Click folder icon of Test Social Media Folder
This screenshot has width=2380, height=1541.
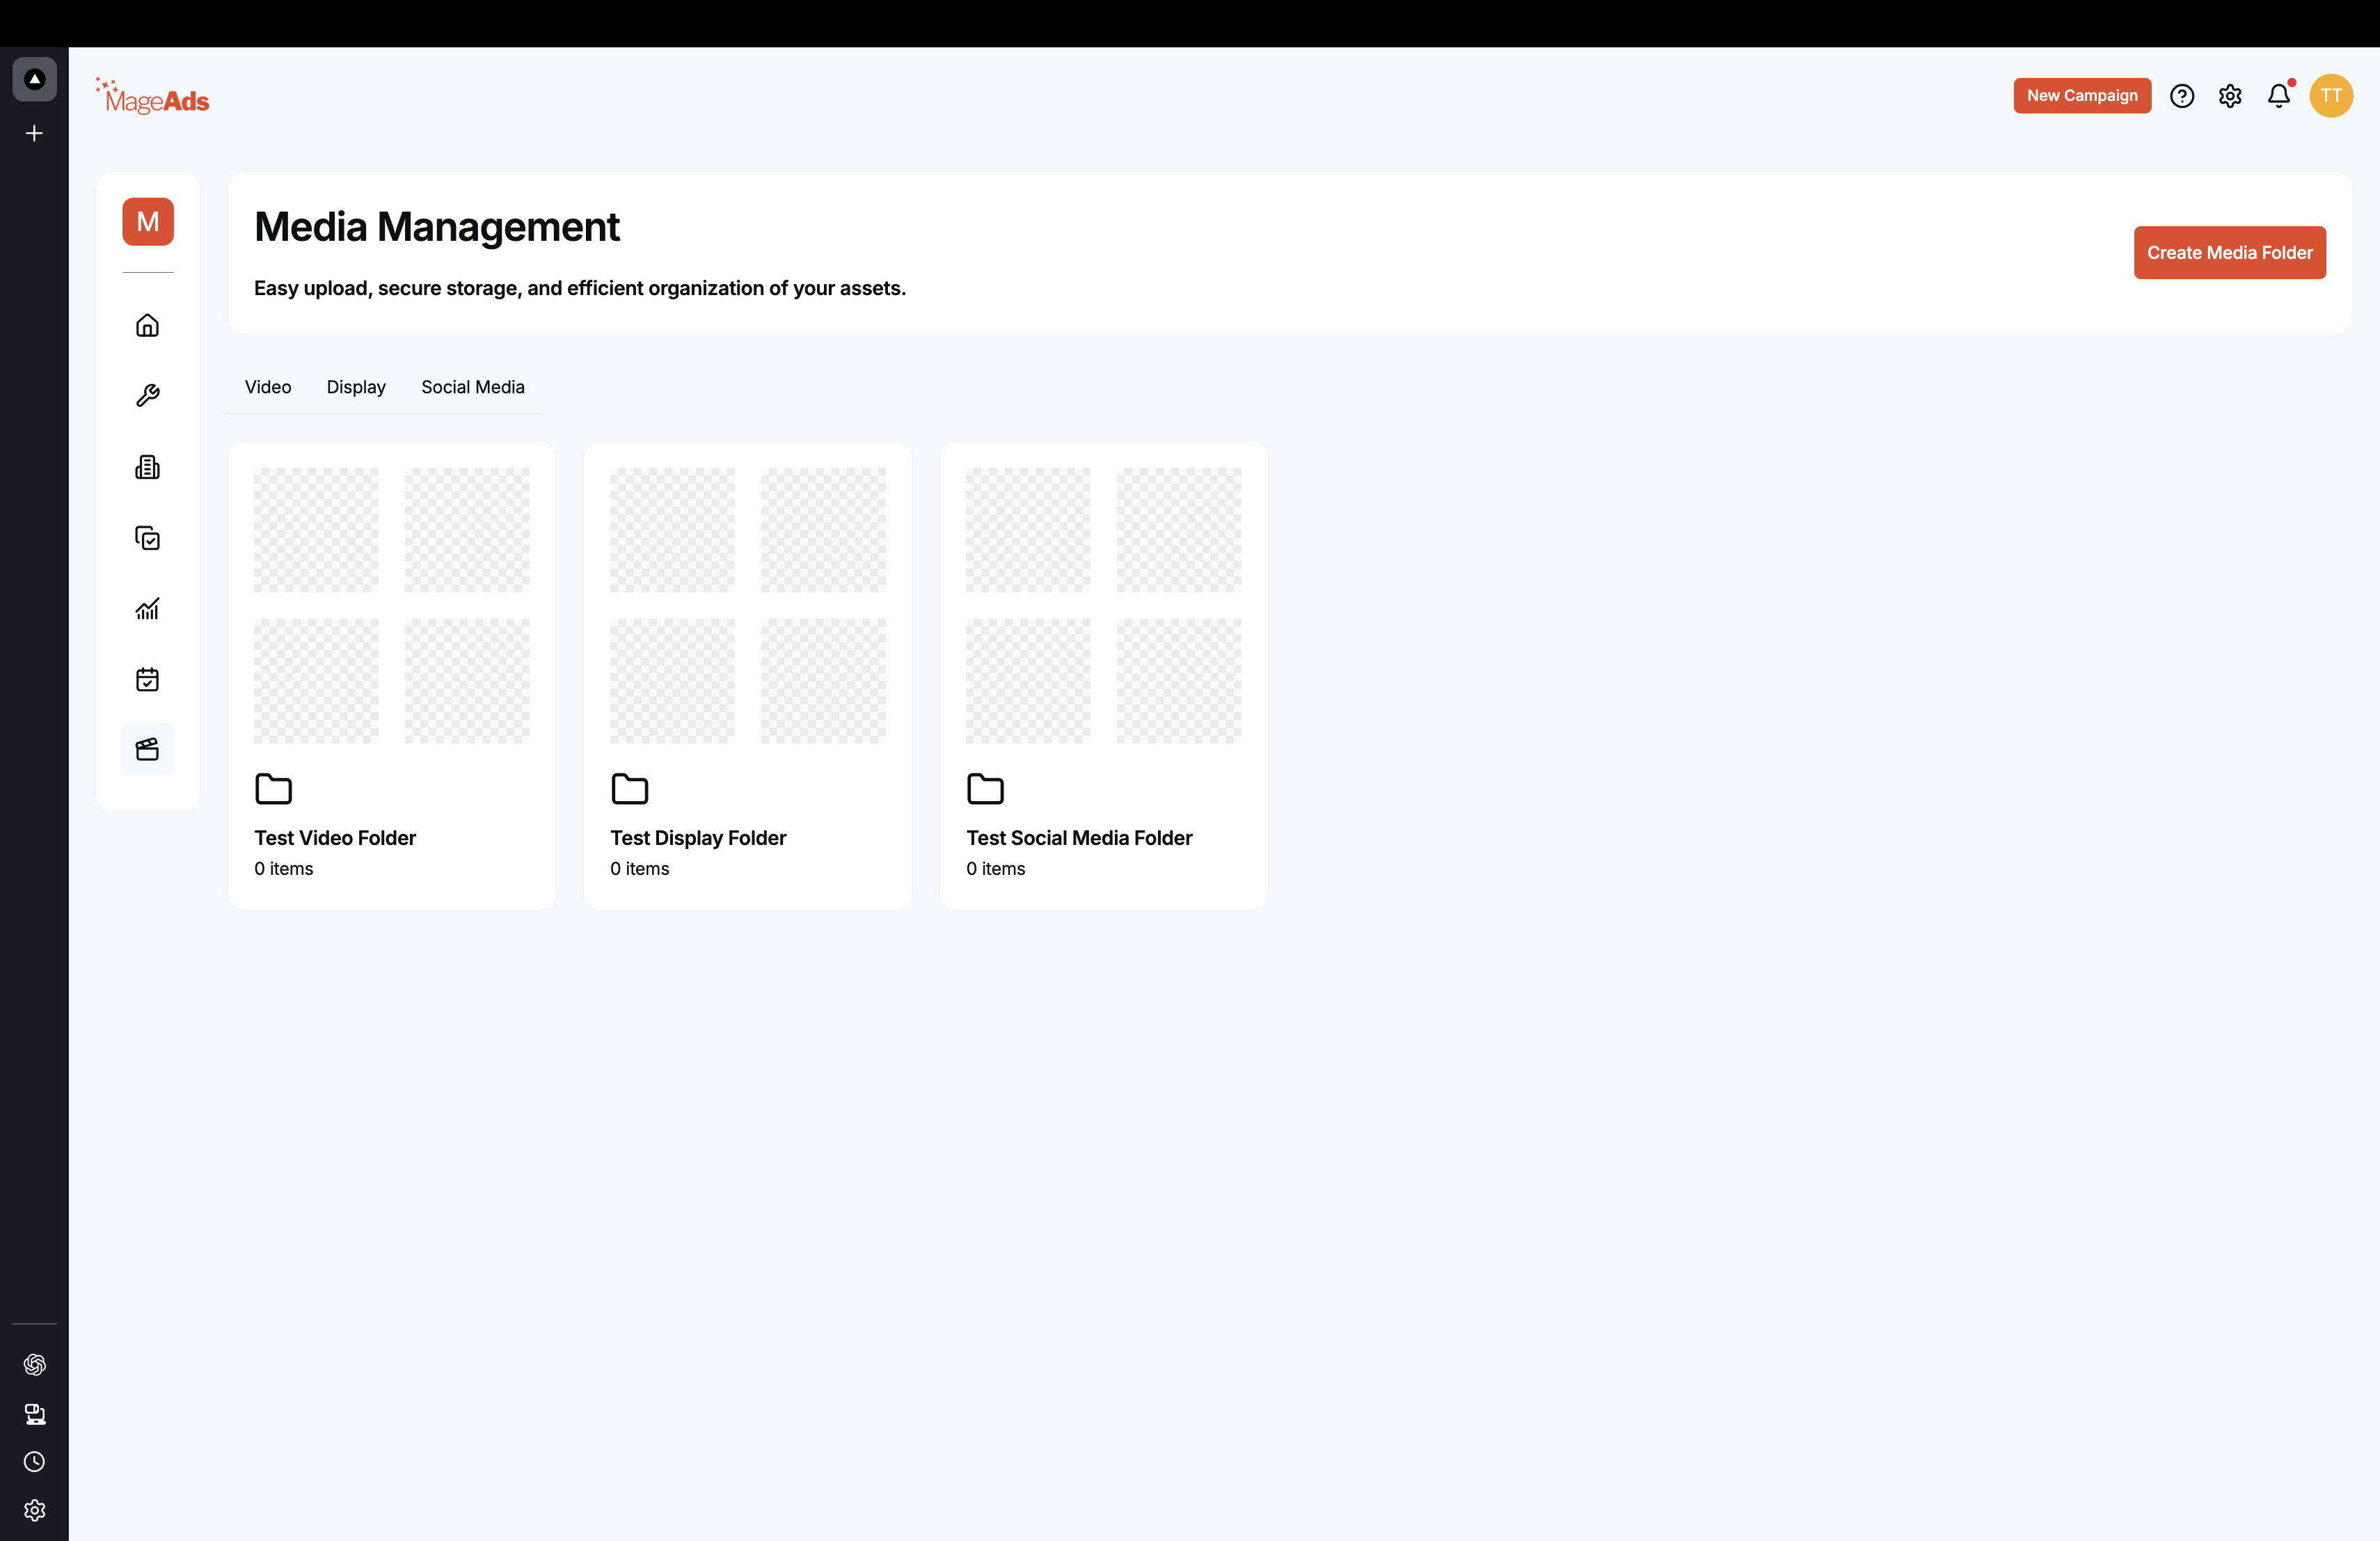[985, 789]
